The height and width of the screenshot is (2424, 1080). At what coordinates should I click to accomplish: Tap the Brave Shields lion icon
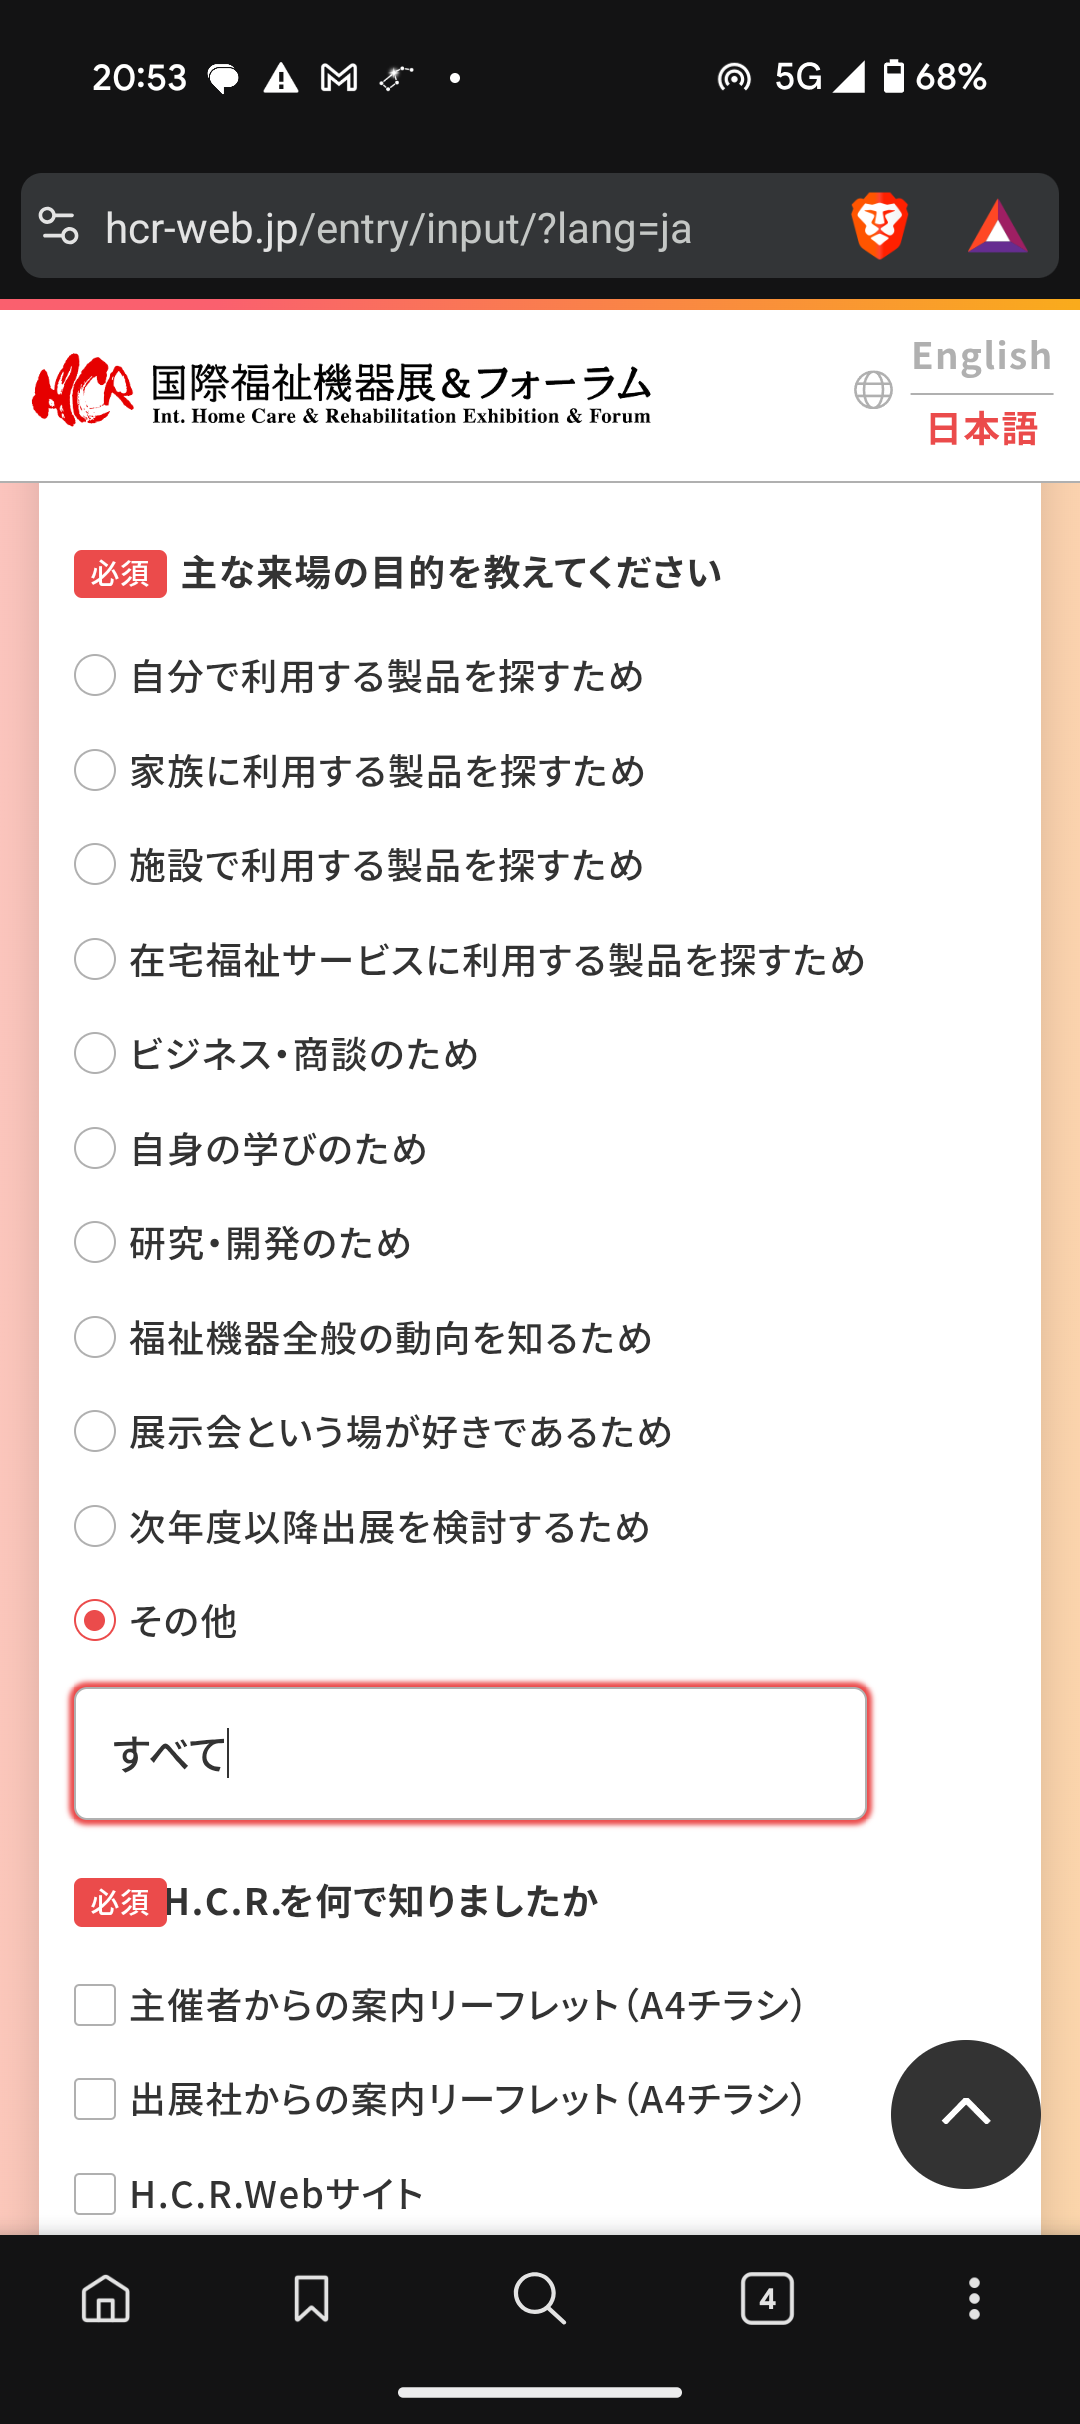879,226
